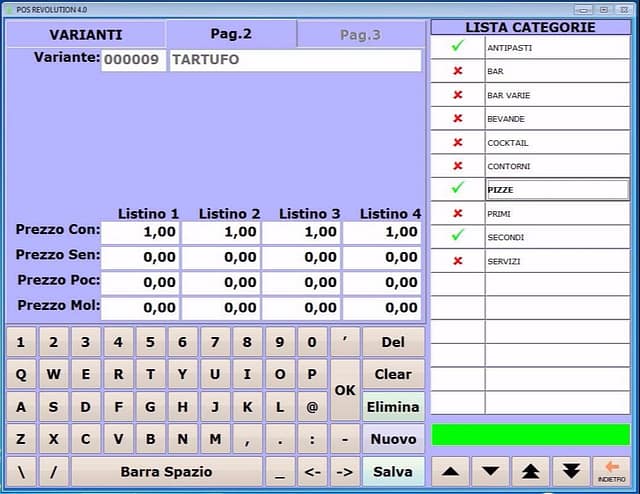Click the INDIETRO back arrow icon
Screen dimensions: 640x494
coord(611,471)
